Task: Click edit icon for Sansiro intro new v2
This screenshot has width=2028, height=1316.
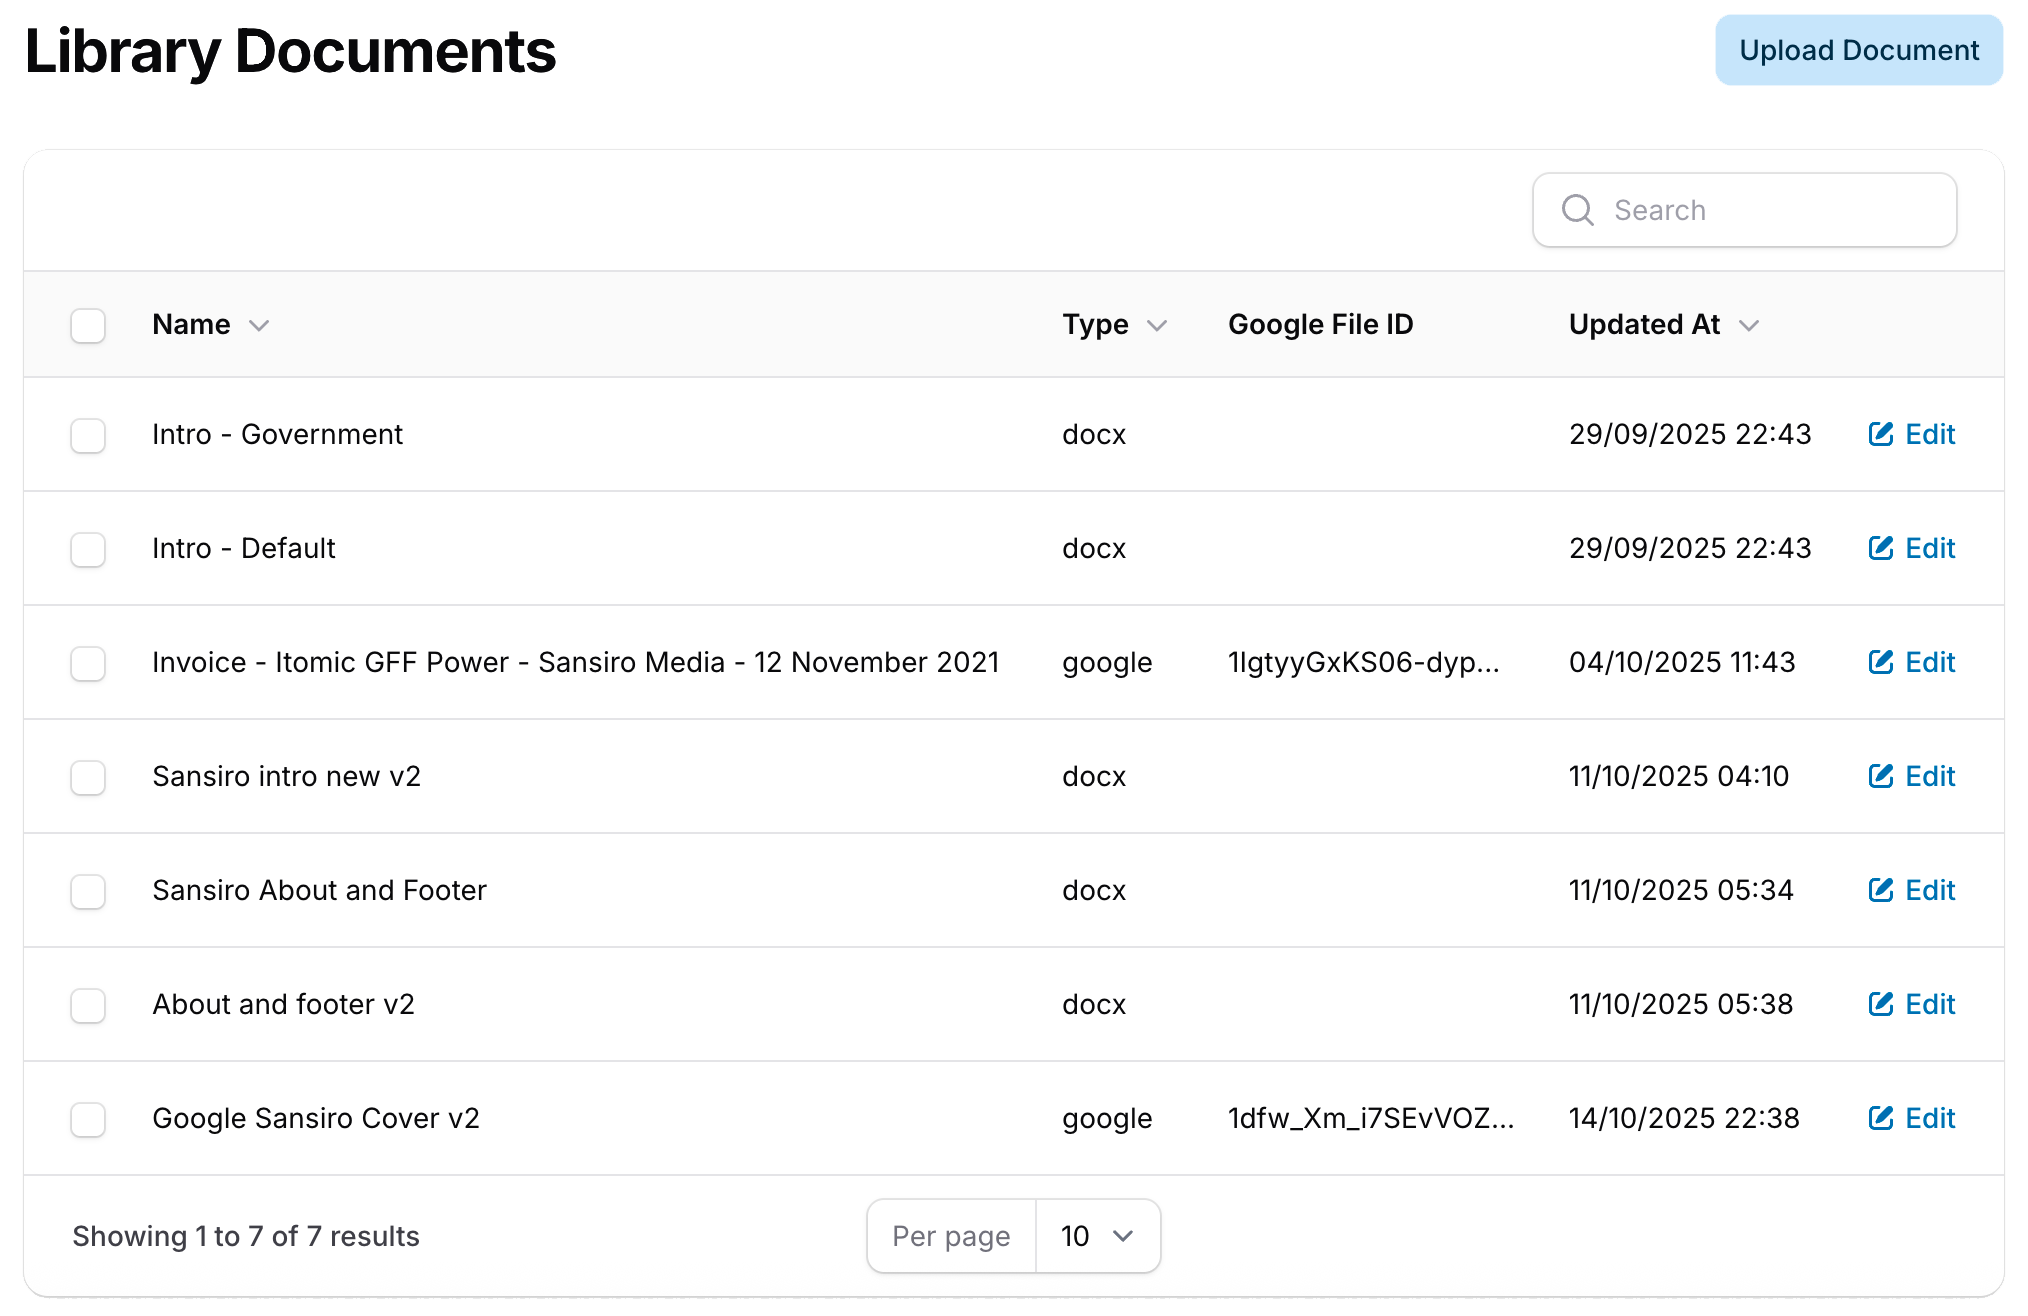Action: [1880, 776]
